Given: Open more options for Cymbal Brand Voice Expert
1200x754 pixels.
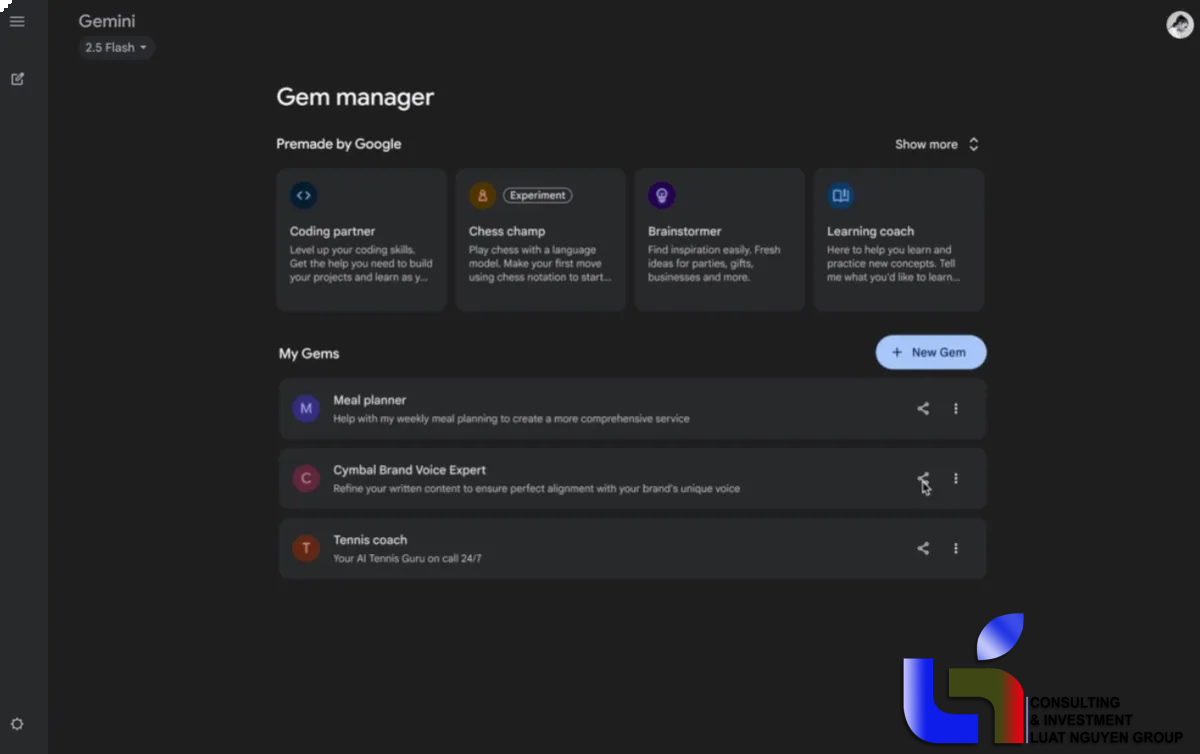Looking at the screenshot, I should [956, 479].
